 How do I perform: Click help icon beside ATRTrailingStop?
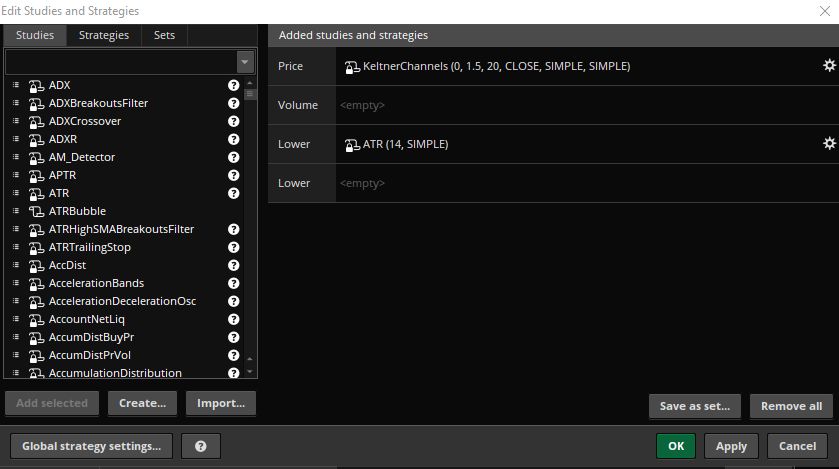point(234,247)
